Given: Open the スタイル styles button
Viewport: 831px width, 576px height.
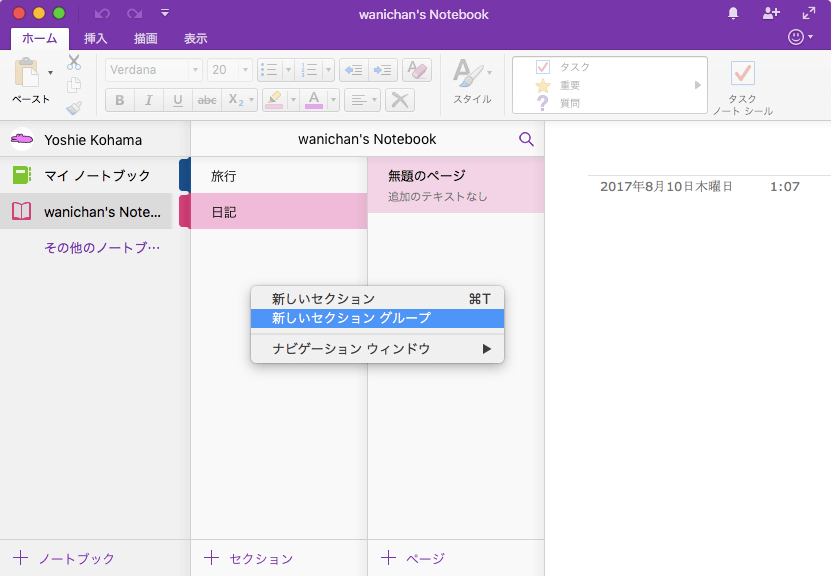Looking at the screenshot, I should 472,82.
